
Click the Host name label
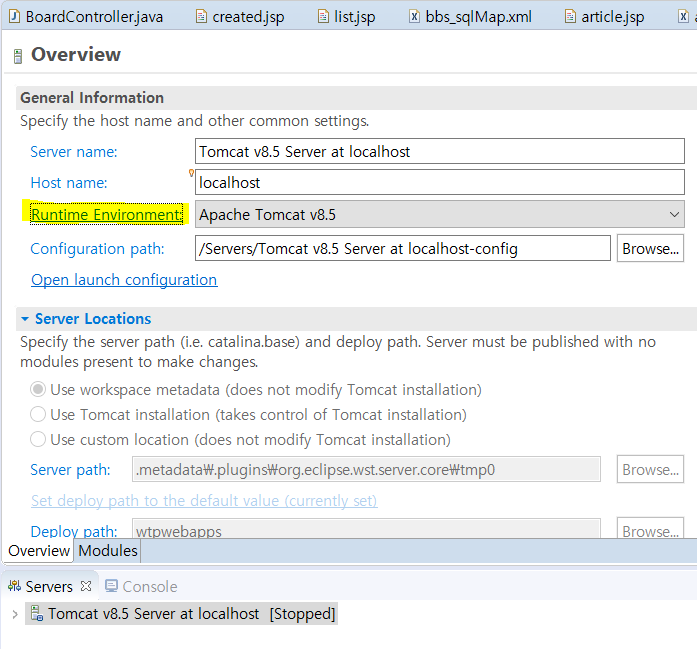[69, 183]
